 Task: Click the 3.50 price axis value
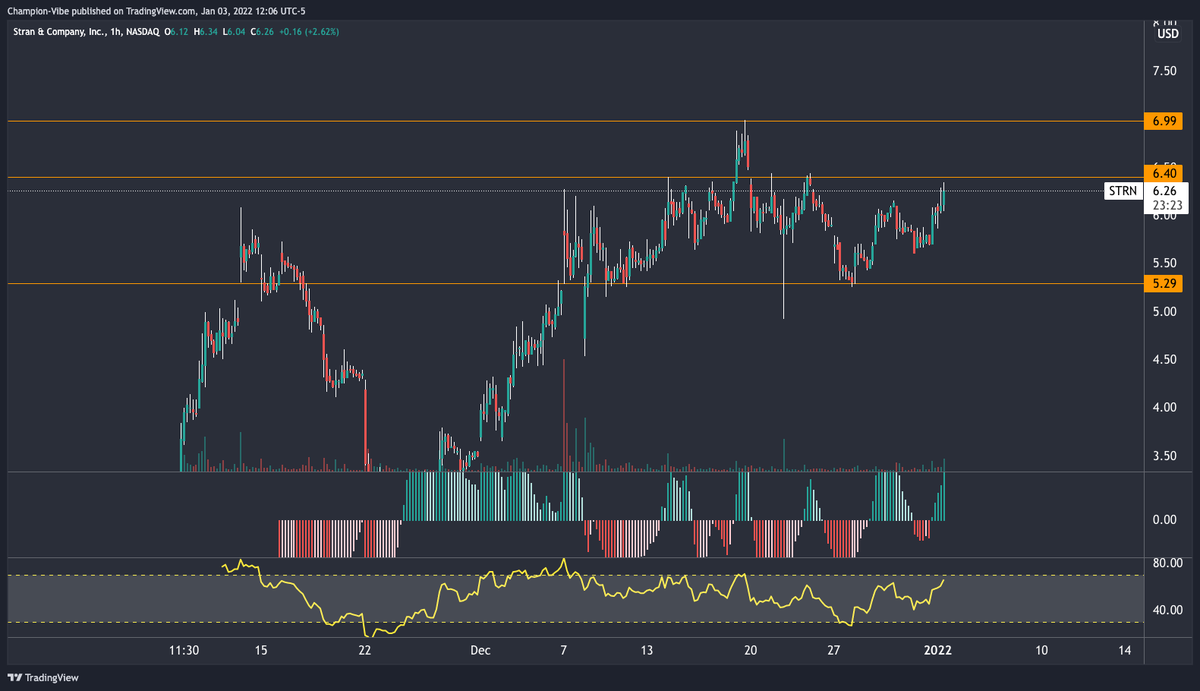pos(1165,455)
